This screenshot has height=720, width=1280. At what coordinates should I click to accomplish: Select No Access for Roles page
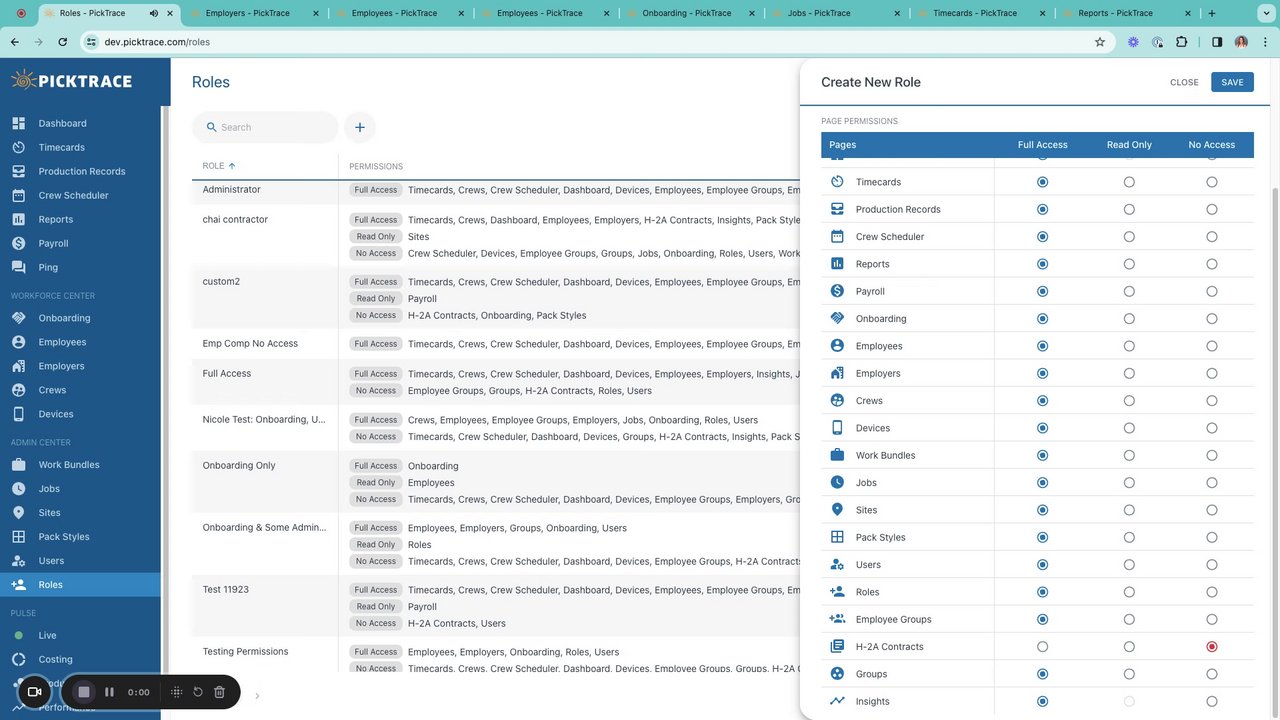click(x=1212, y=592)
